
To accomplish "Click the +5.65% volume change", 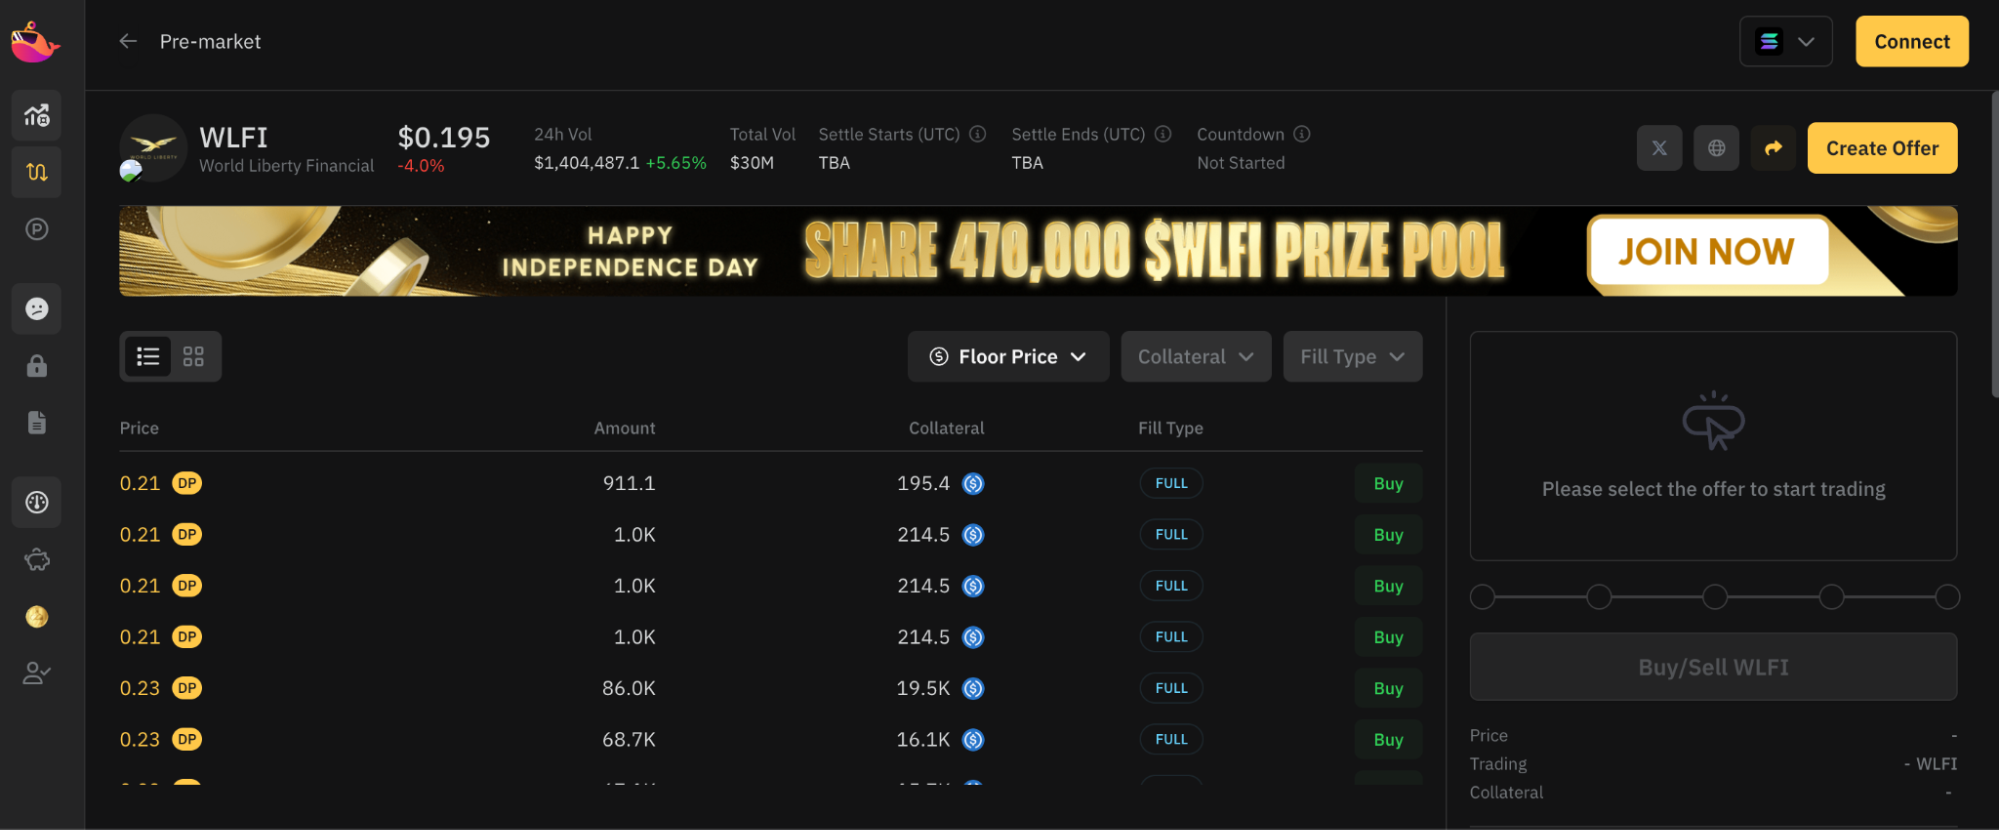I will [676, 163].
